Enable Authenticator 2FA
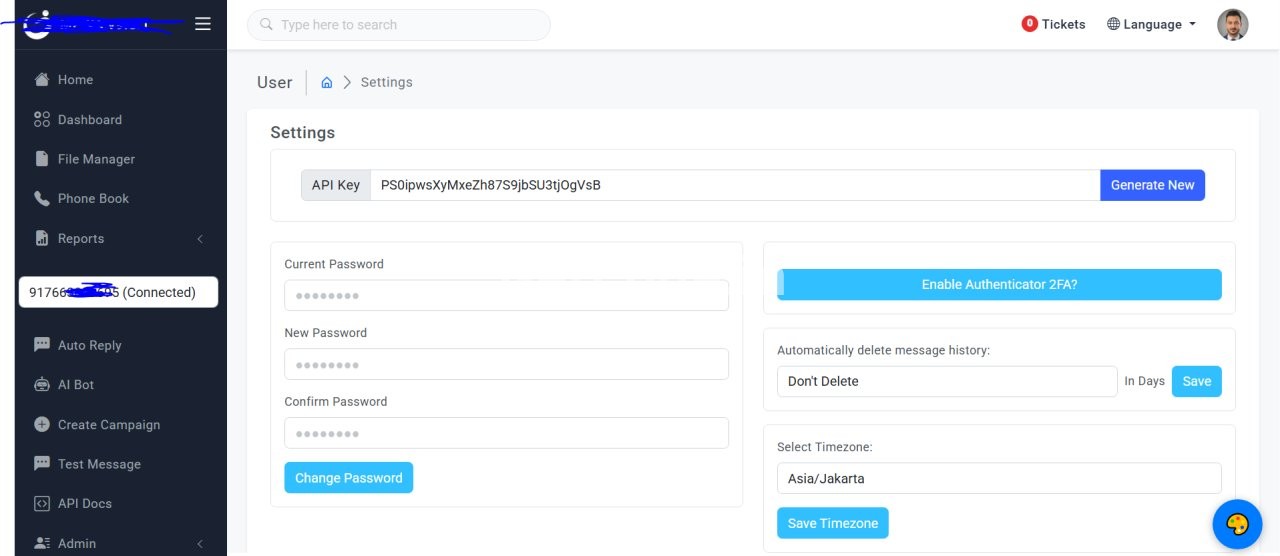The height and width of the screenshot is (556, 1280). tap(999, 284)
